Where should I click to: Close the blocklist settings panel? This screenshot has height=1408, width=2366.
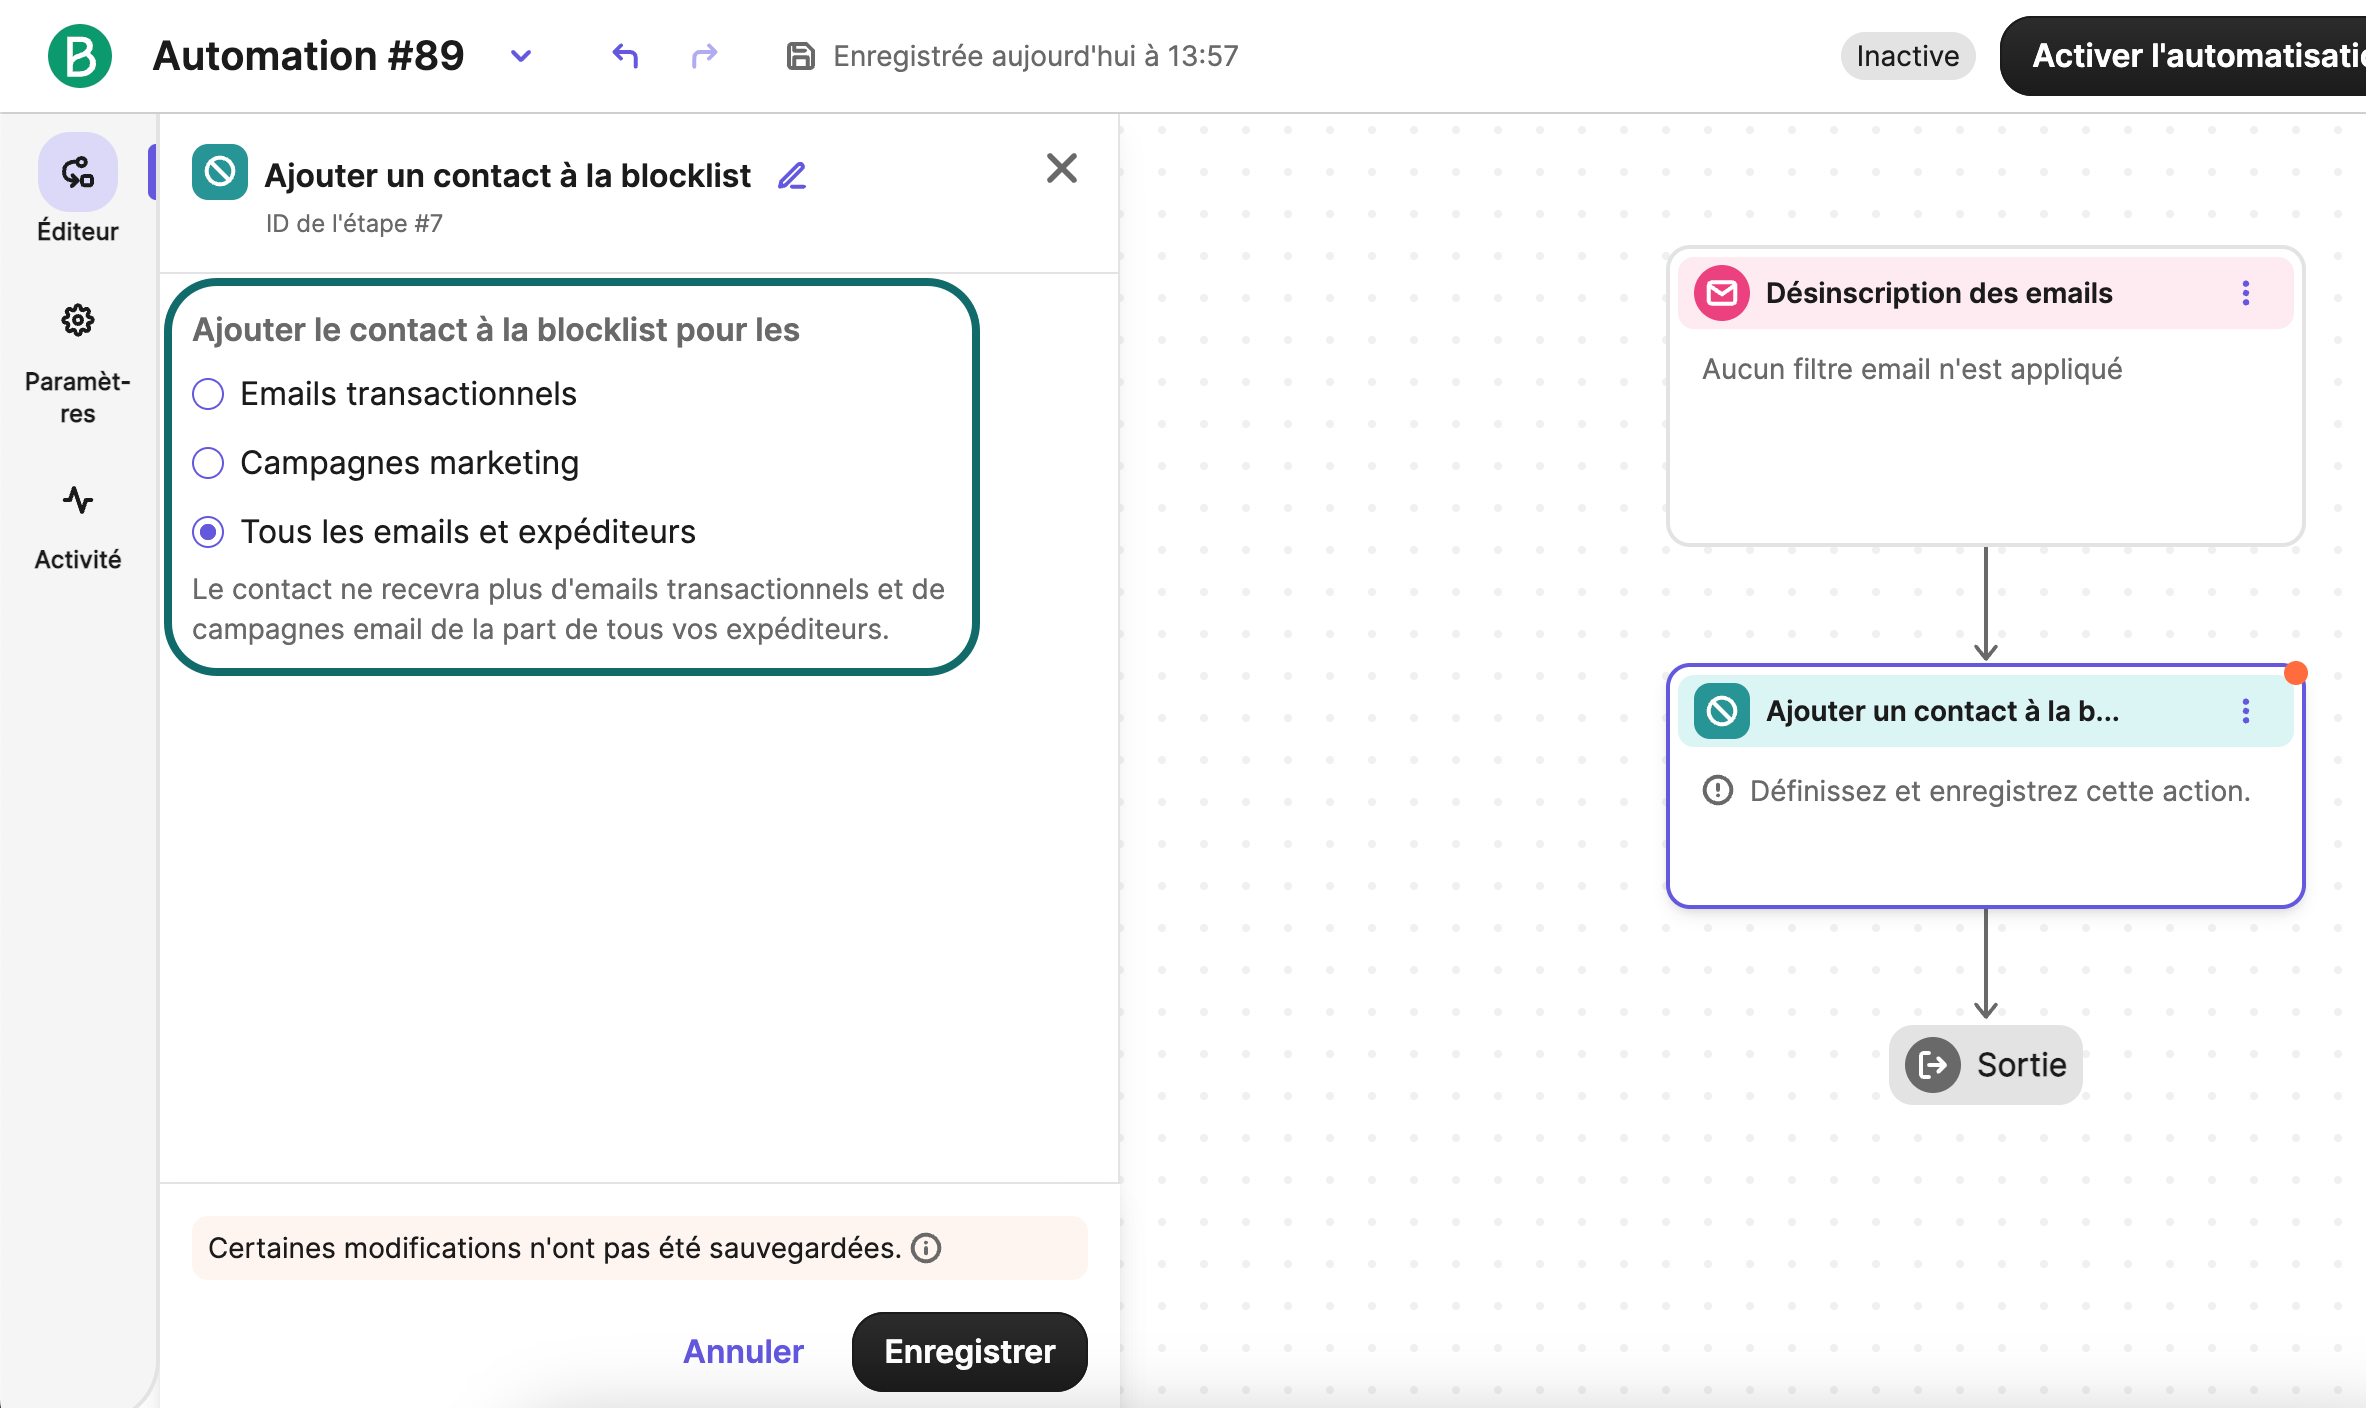click(1062, 168)
